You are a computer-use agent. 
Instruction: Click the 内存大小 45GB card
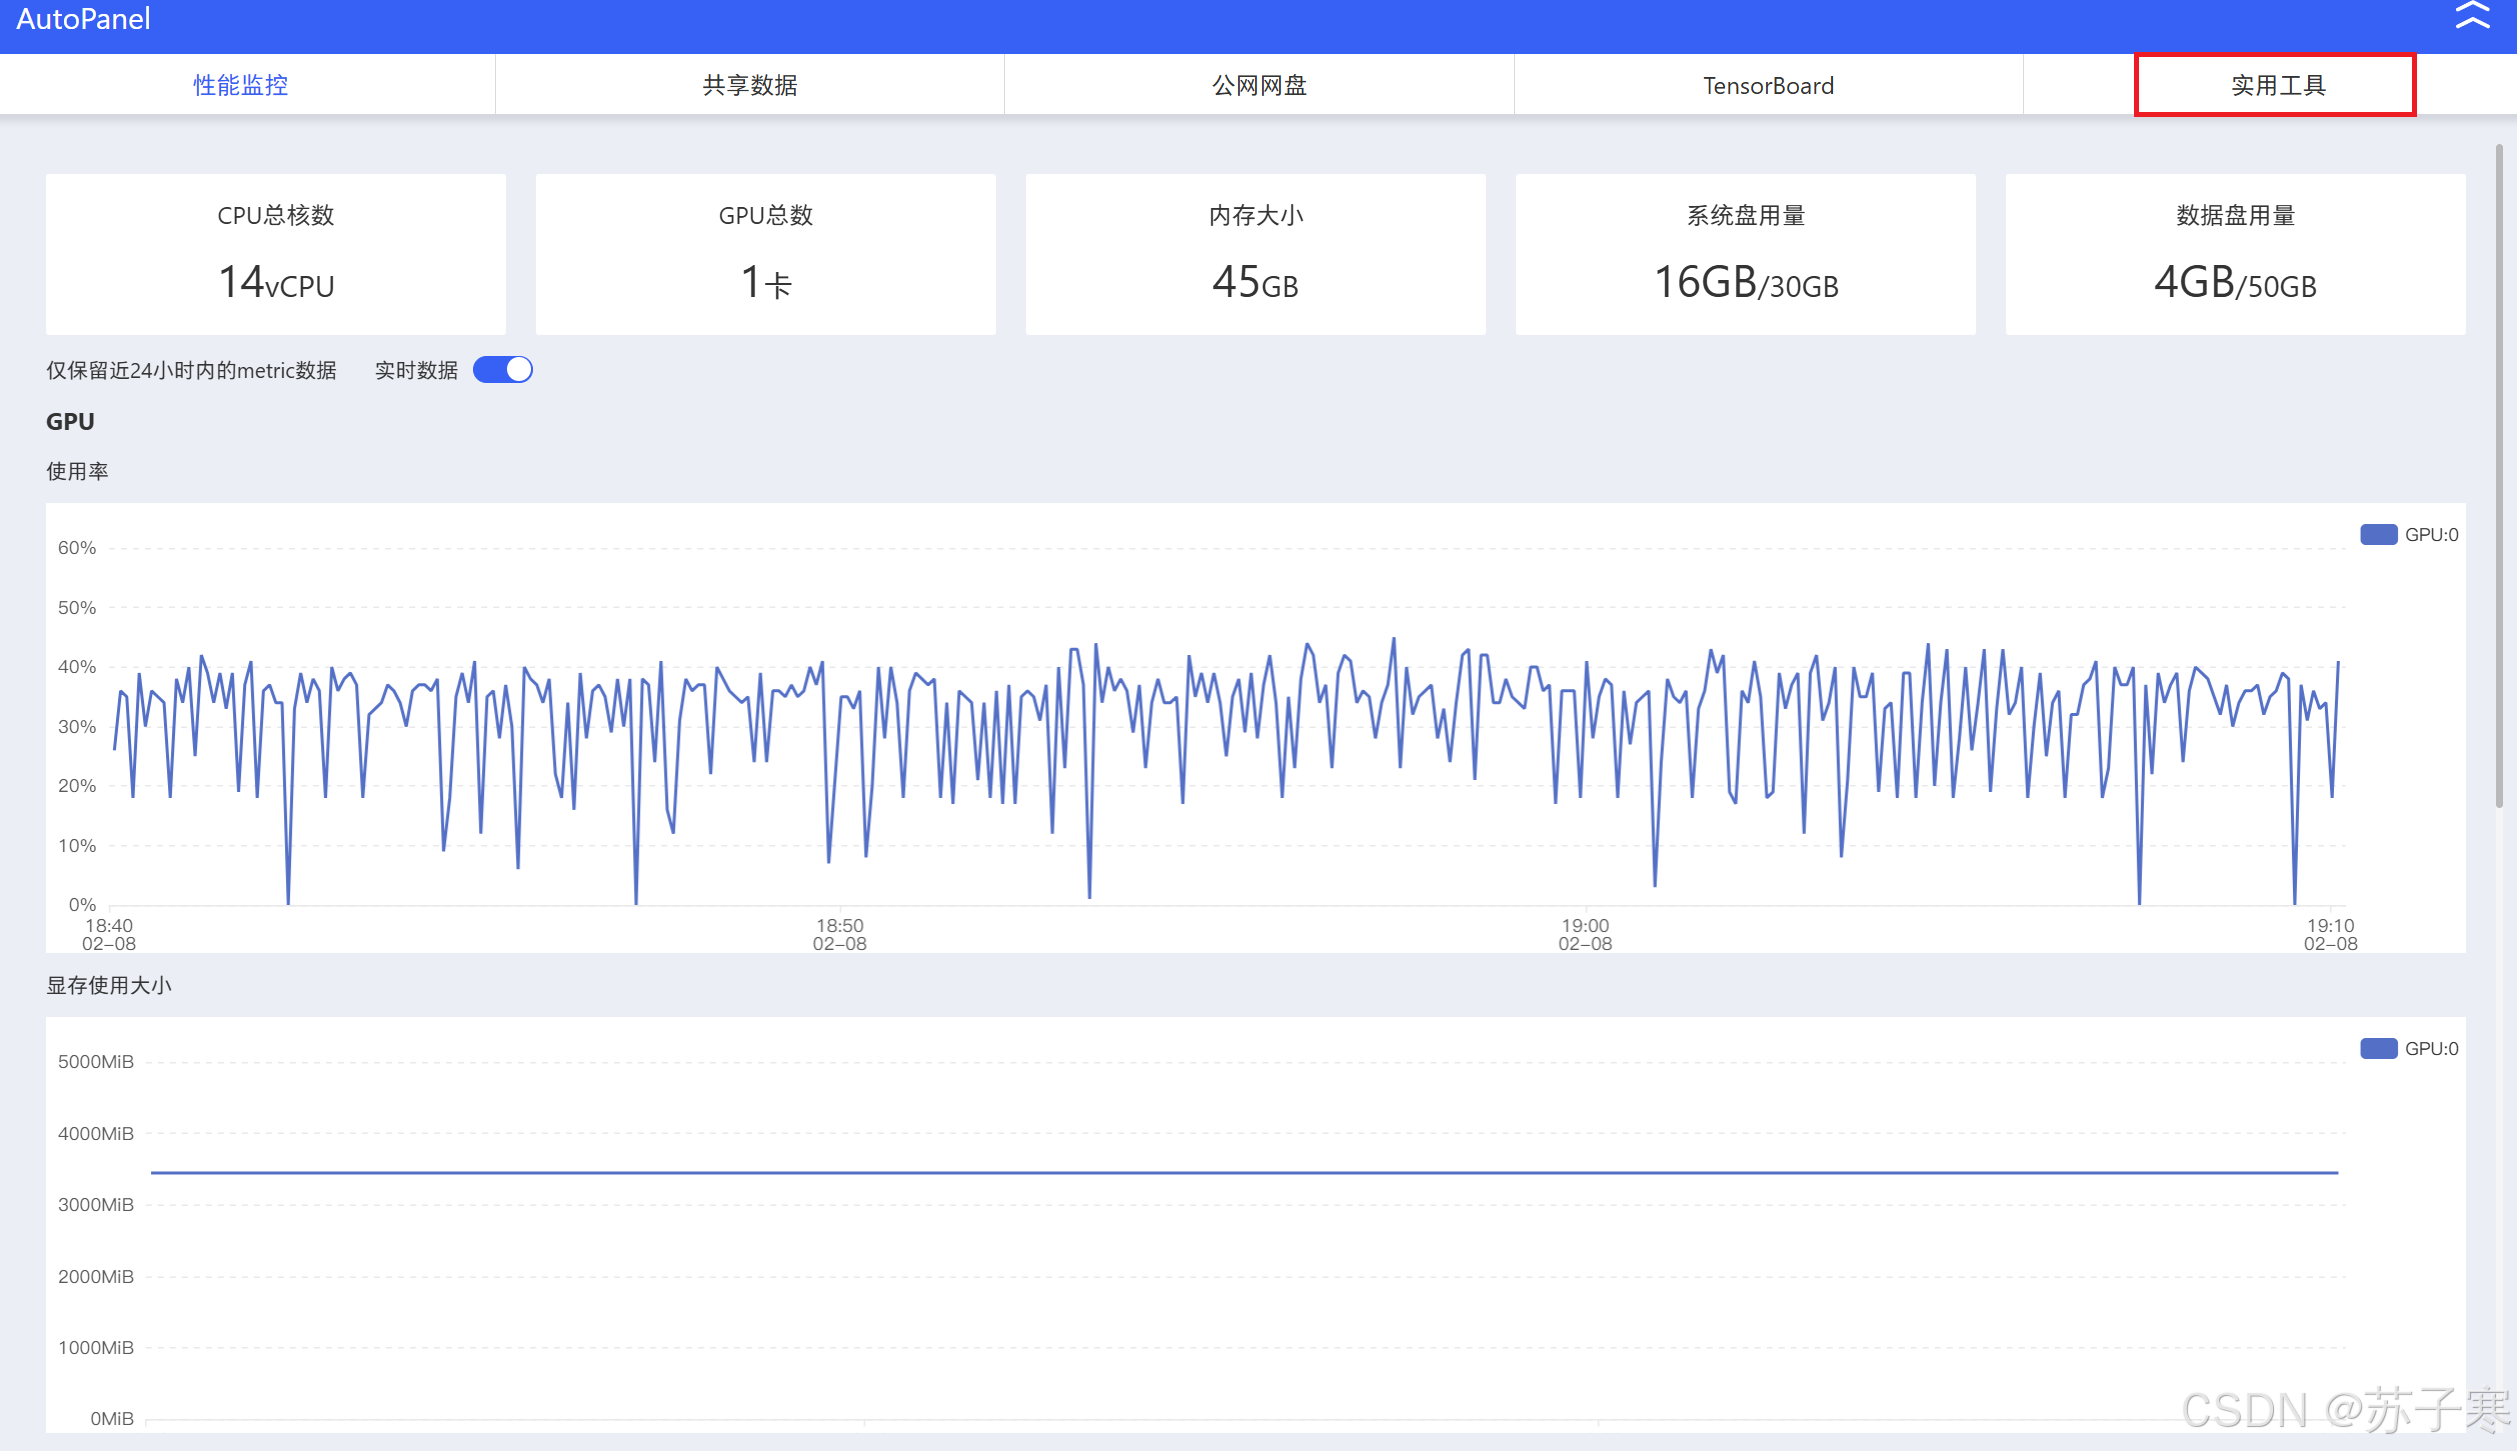(x=1256, y=255)
